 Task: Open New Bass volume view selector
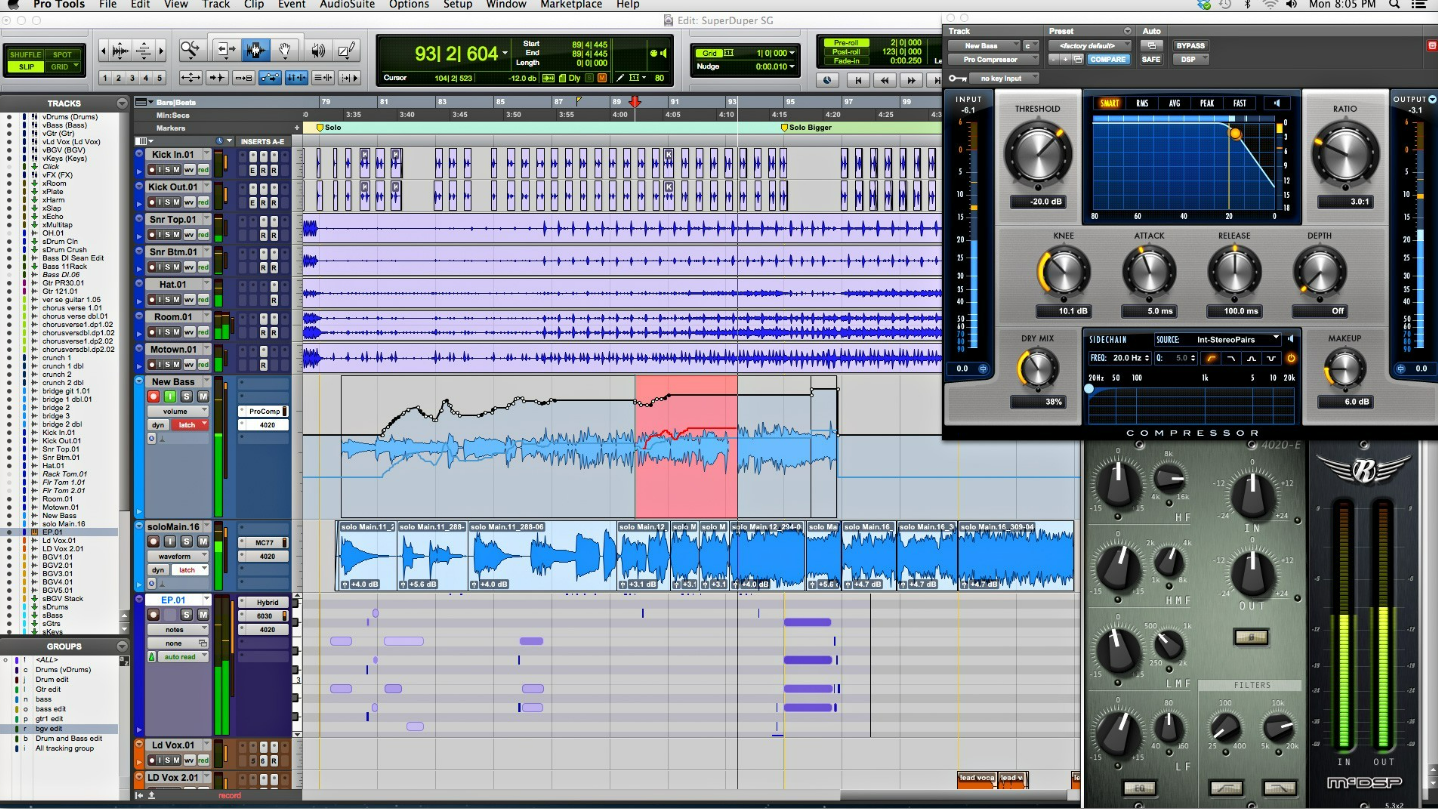point(178,411)
